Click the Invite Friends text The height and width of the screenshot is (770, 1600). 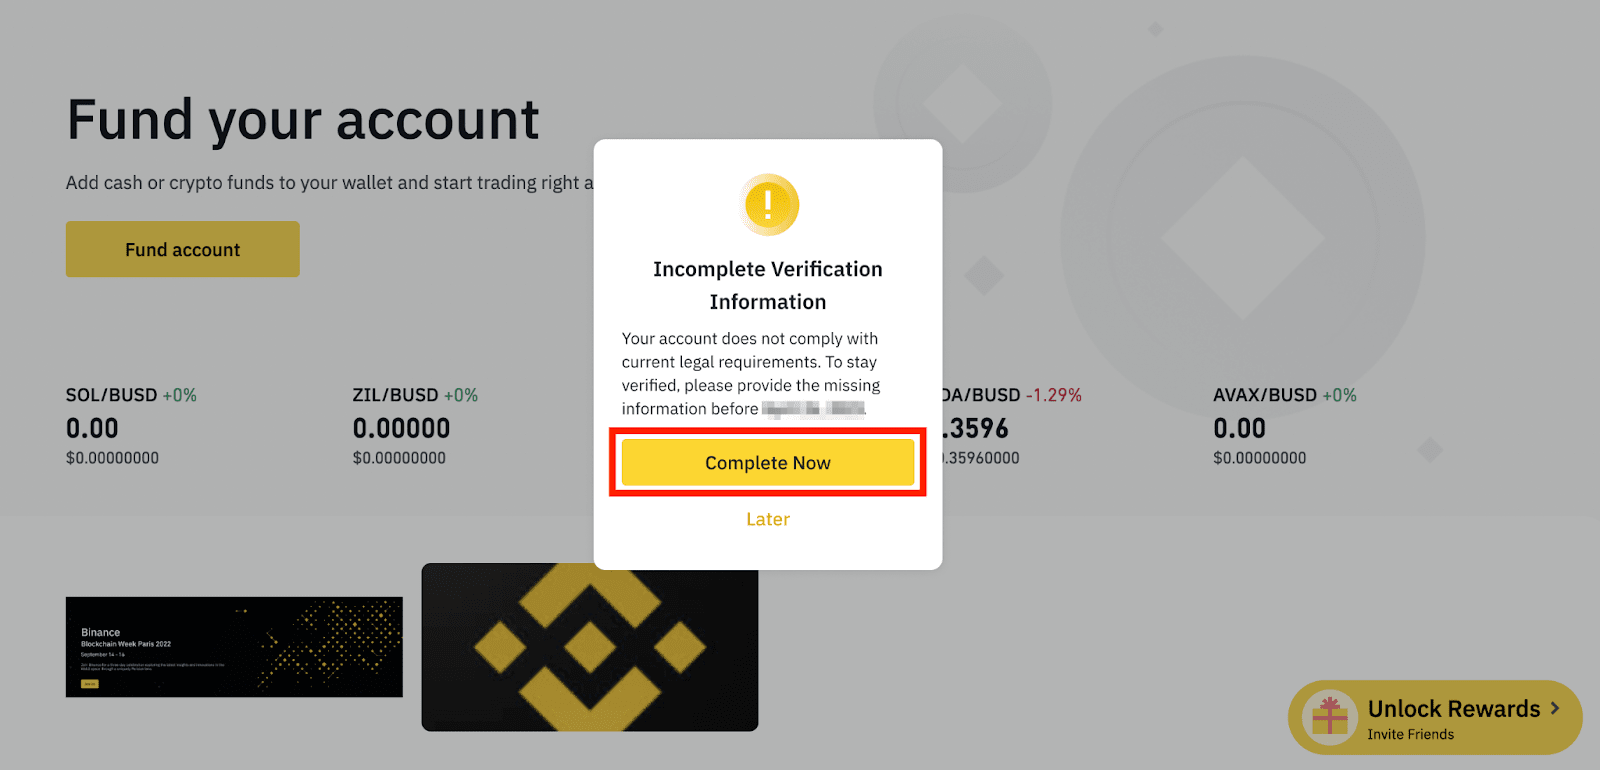coord(1410,734)
